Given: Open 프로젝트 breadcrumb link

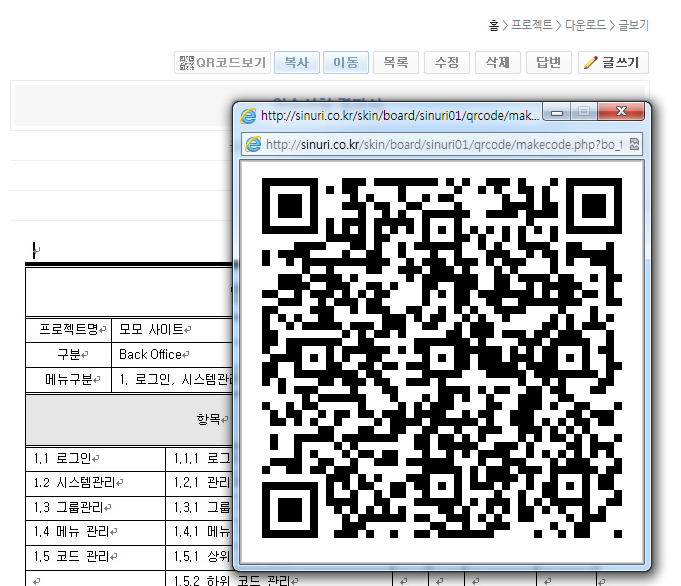Looking at the screenshot, I should coord(531,25).
